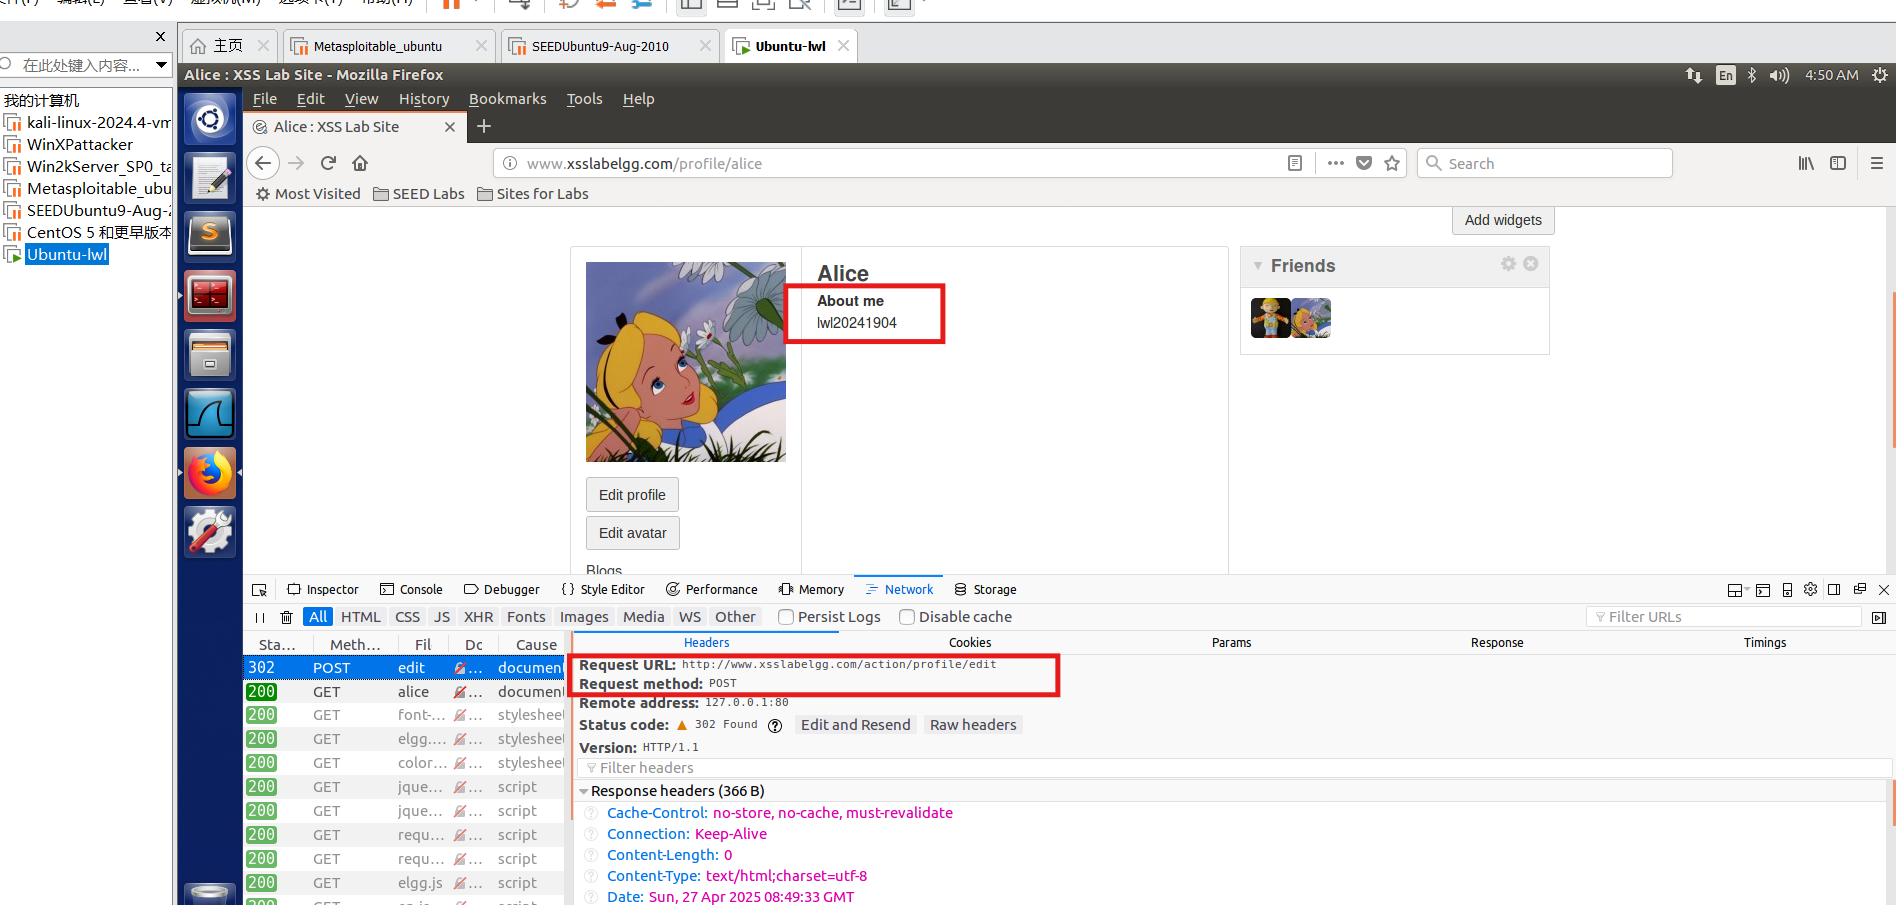Image resolution: width=1896 pixels, height=905 pixels.
Task: Open page actions three-dot menu
Action: [1336, 163]
